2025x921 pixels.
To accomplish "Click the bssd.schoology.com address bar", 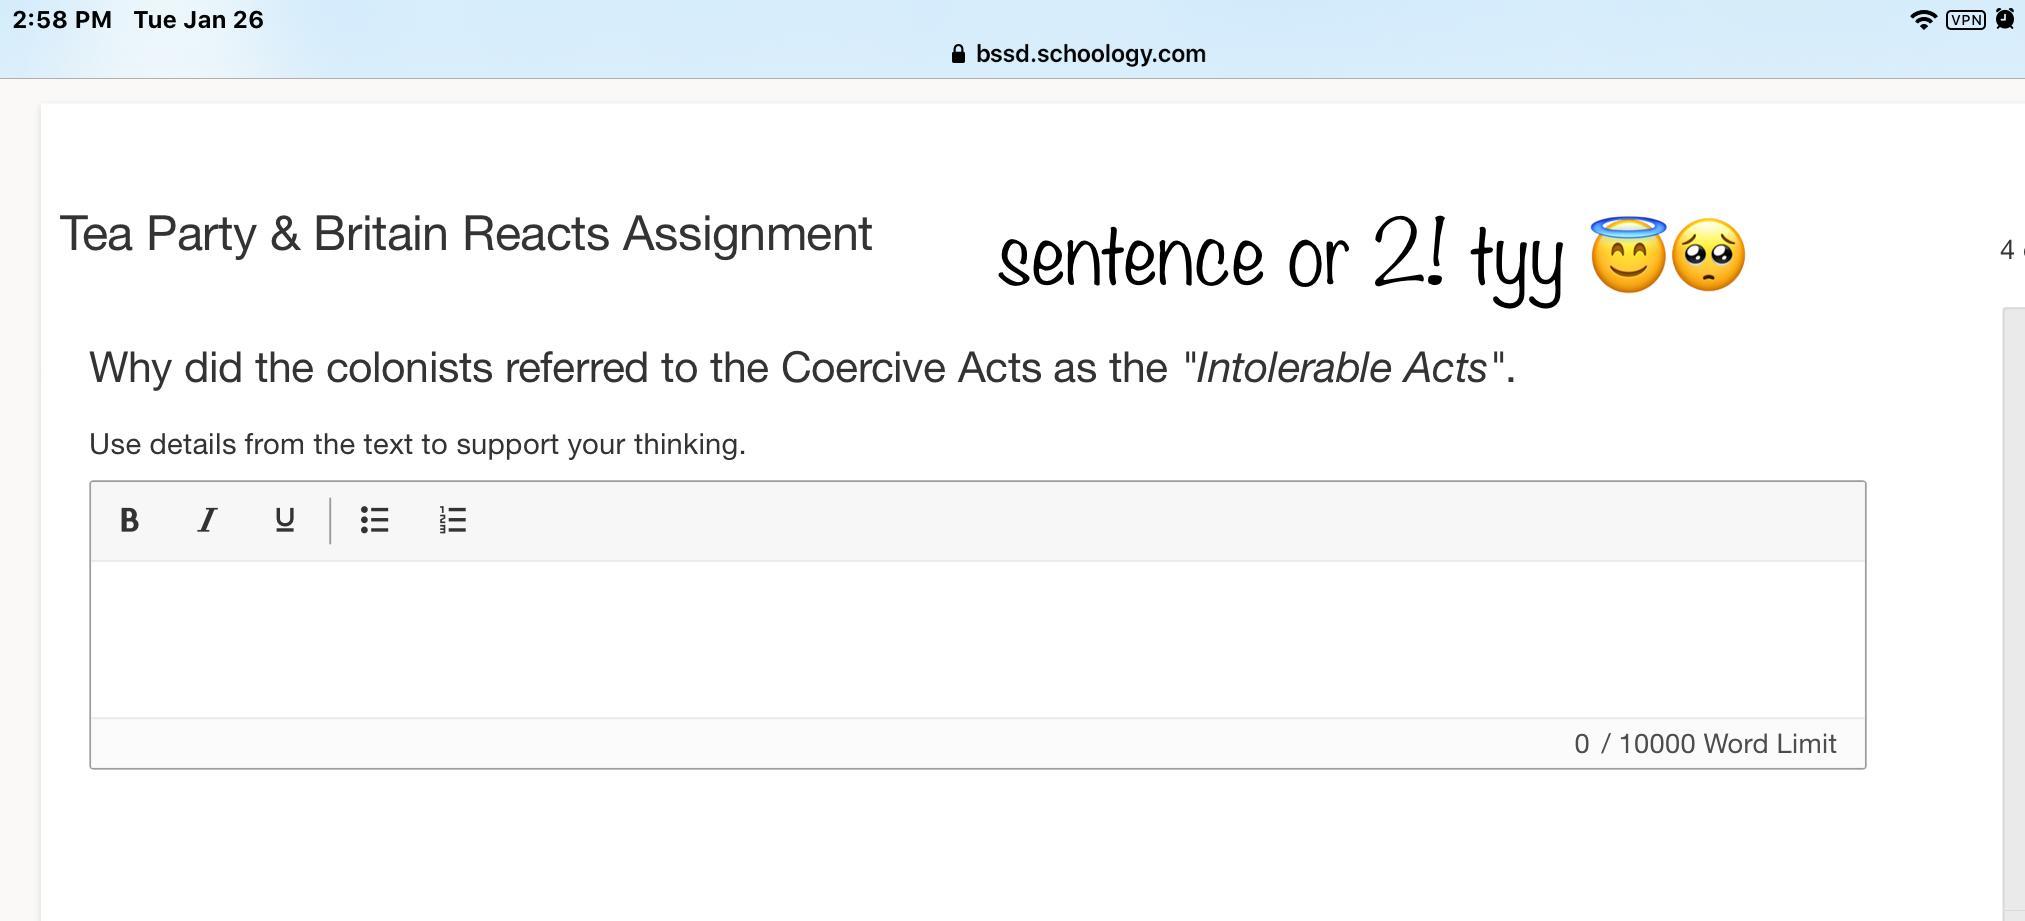I will (x=1090, y=54).
